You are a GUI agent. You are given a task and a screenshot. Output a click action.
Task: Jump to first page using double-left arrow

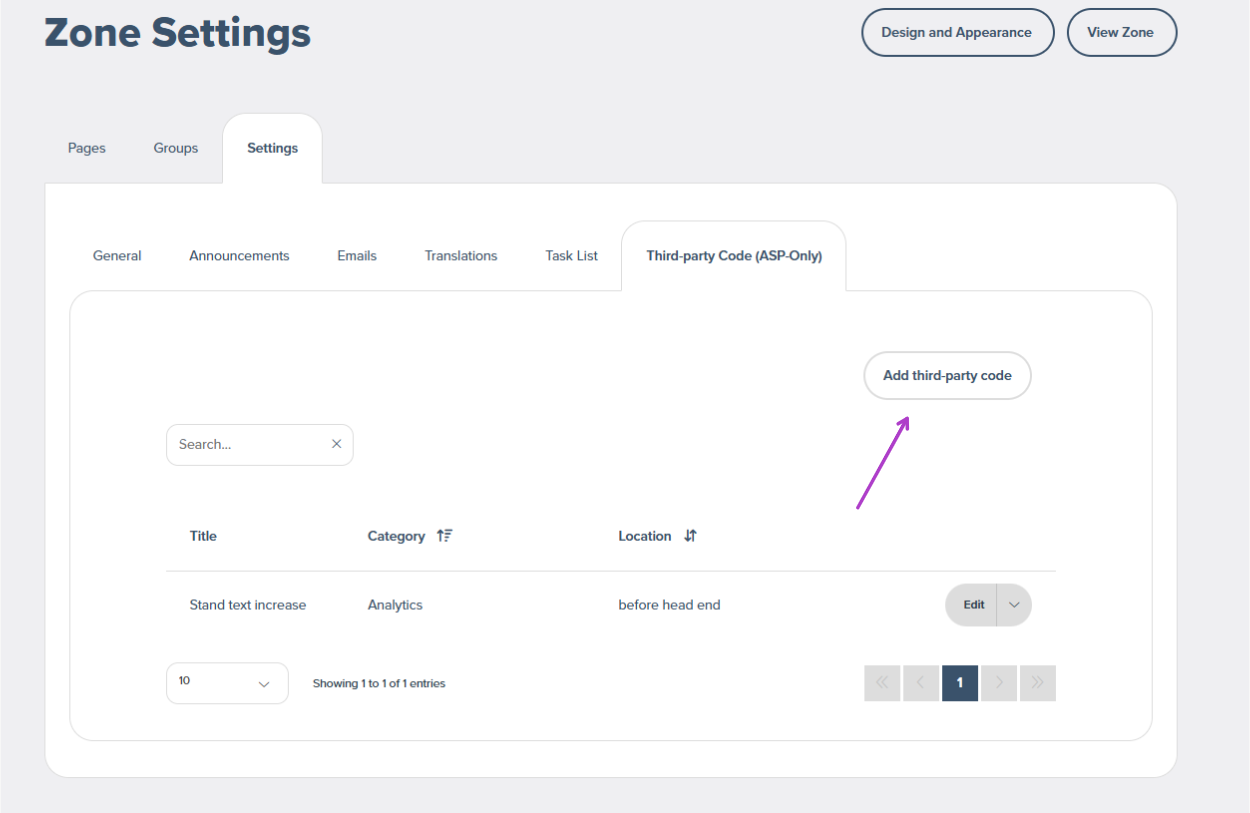(882, 683)
